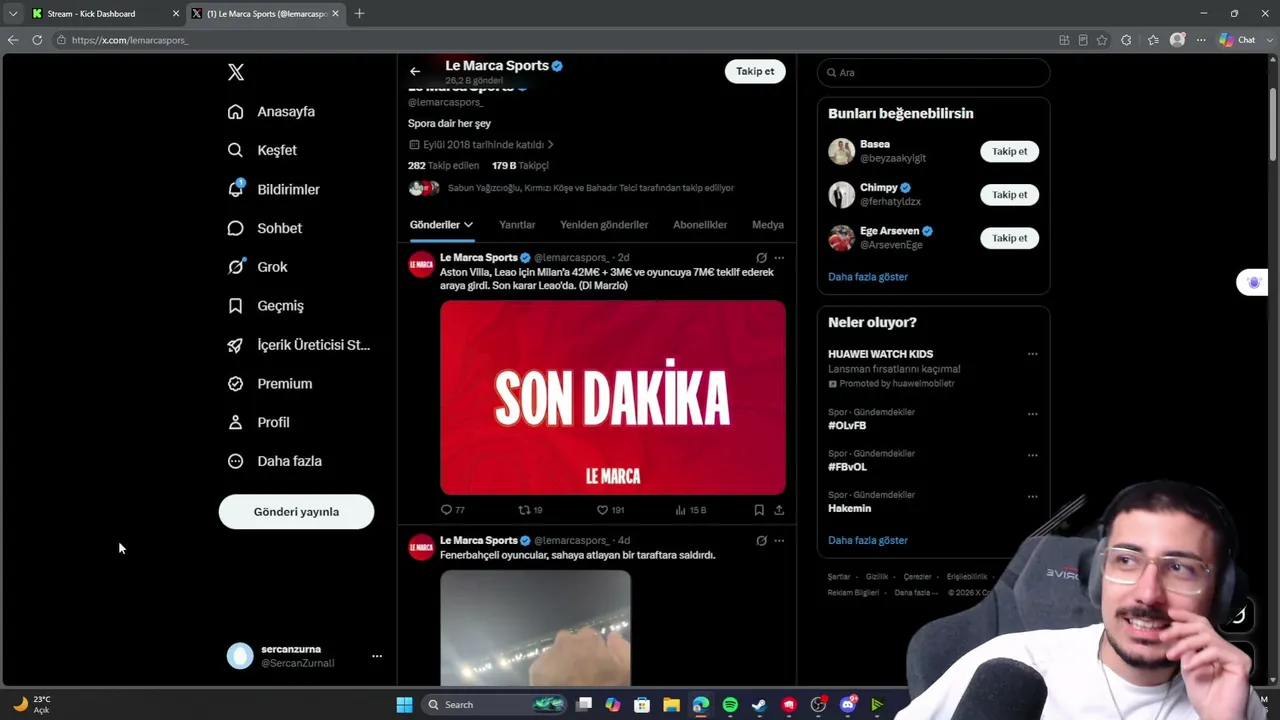
Task: Open the browser favorites list
Action: pyautogui.click(x=1153, y=40)
